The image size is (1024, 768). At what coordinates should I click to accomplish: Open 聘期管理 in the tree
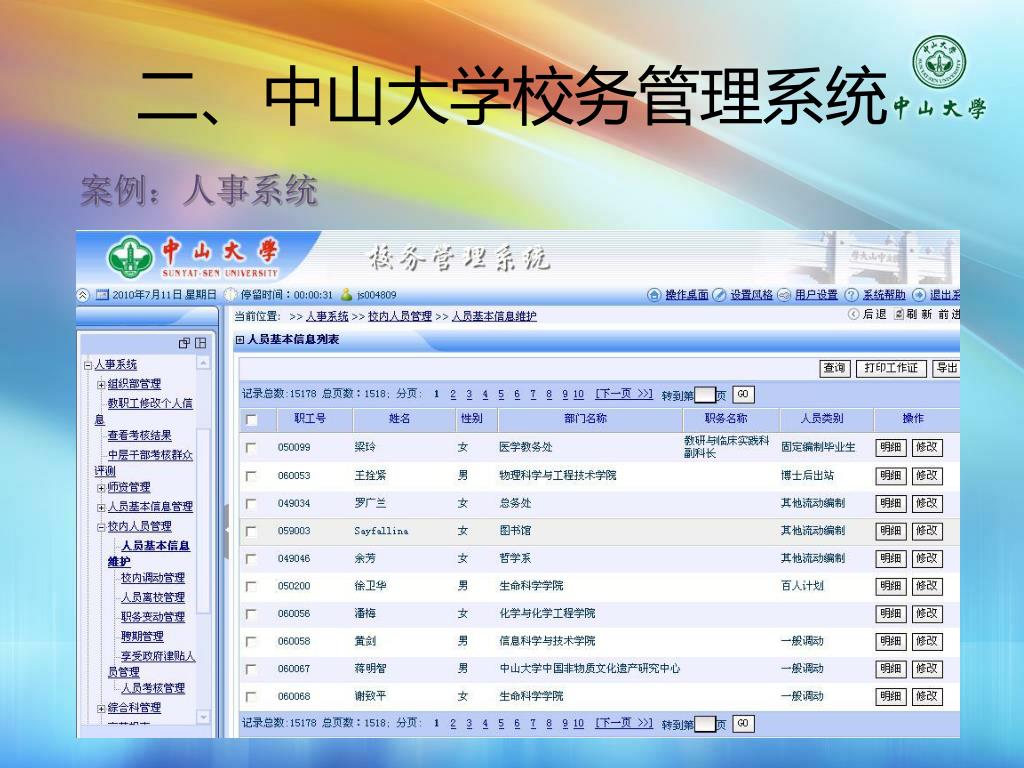pos(142,637)
